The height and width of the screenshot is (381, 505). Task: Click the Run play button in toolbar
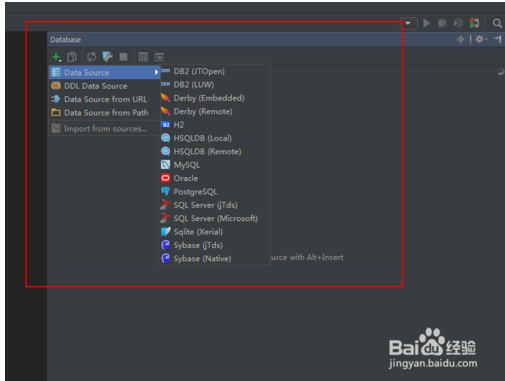(x=426, y=23)
